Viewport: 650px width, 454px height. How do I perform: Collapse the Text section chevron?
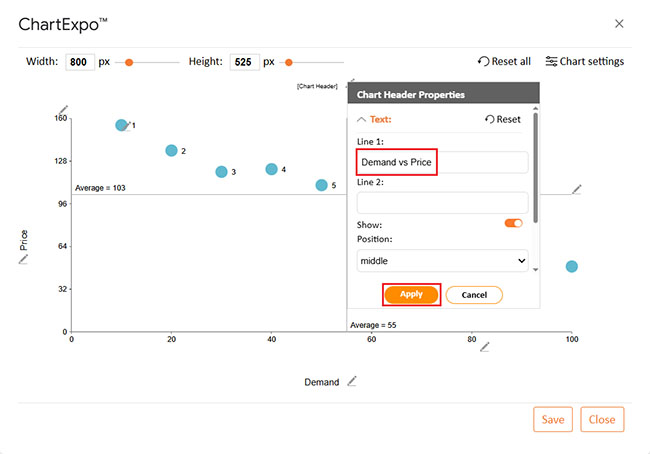coord(361,119)
